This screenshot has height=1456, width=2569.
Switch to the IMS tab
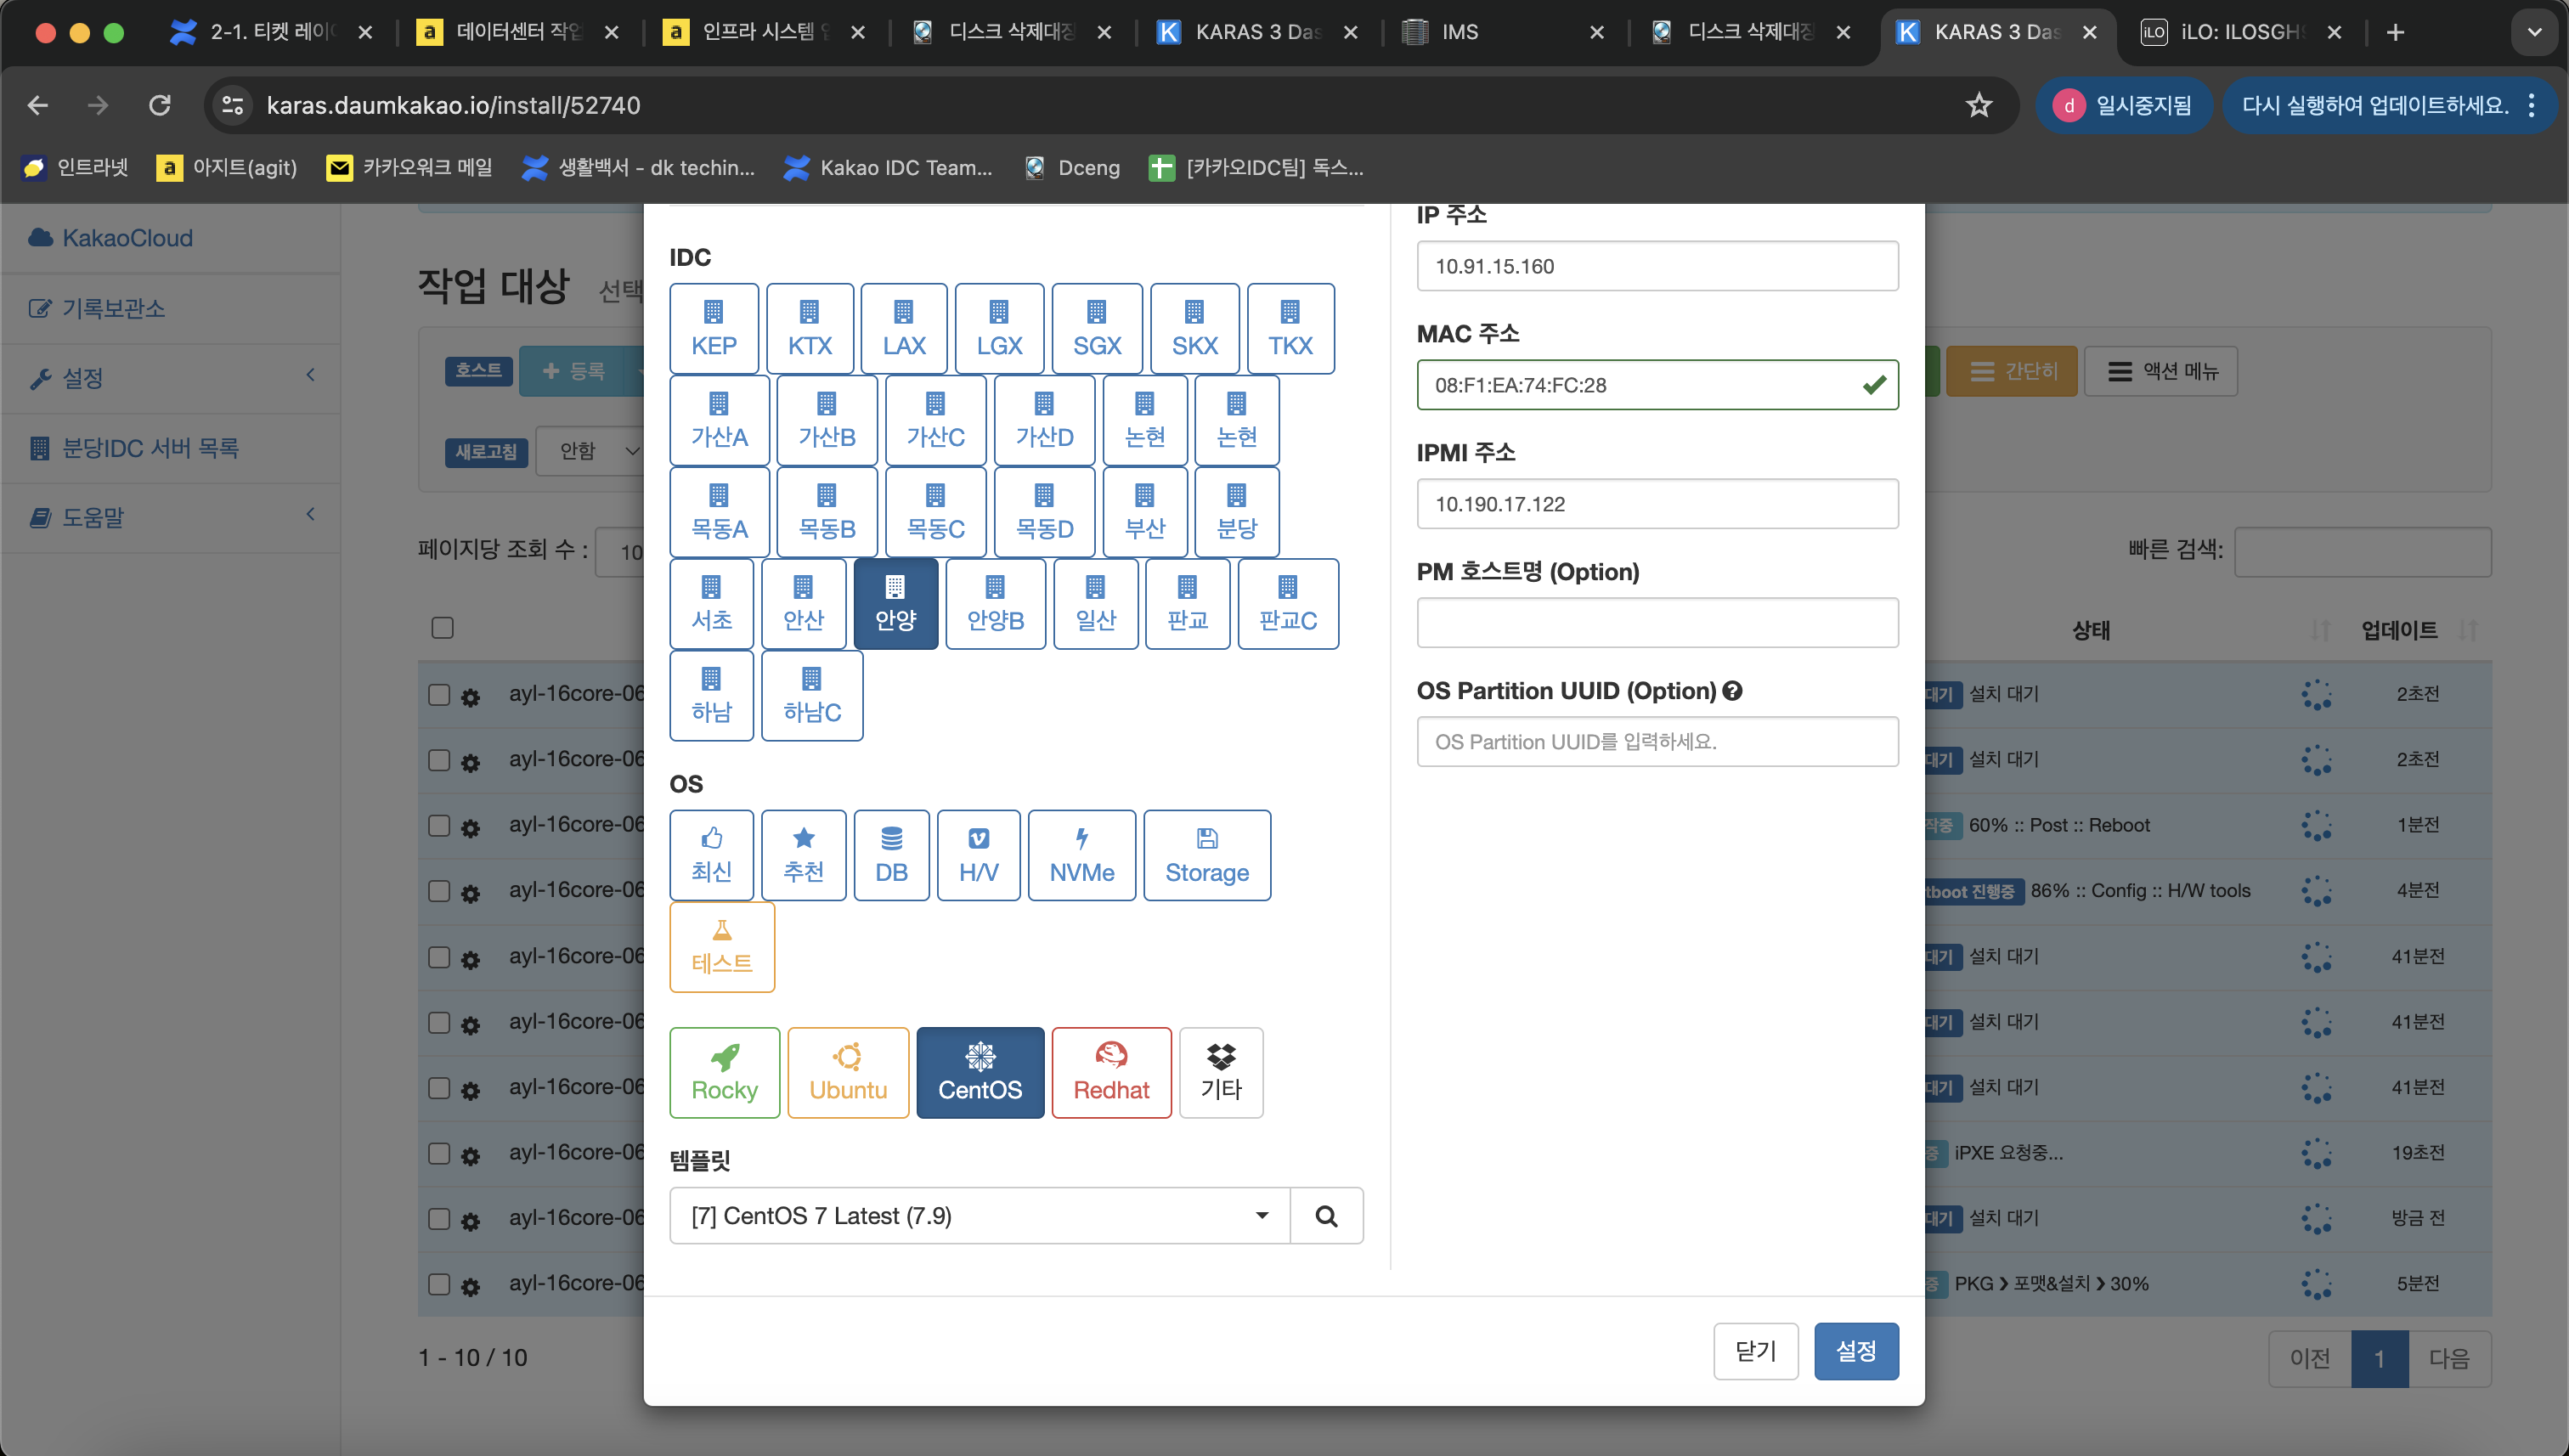coord(1504,32)
